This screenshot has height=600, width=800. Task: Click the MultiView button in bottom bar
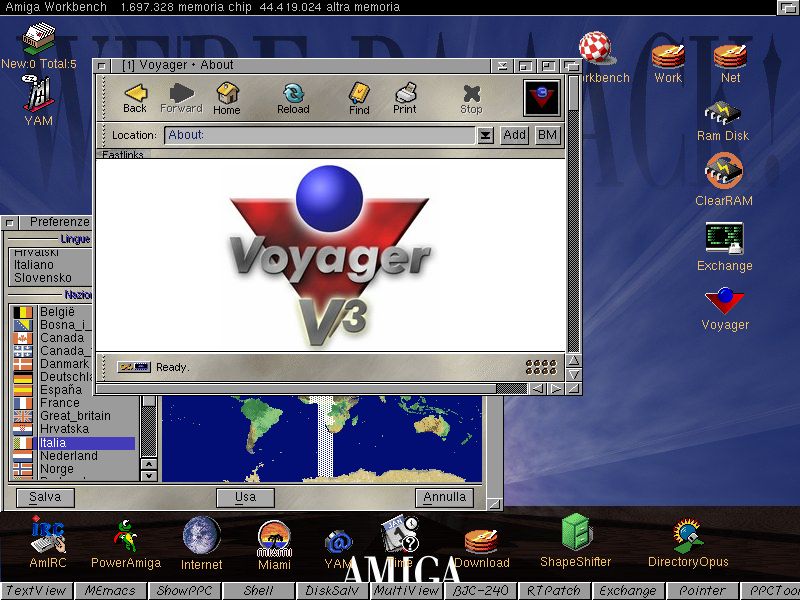406,591
